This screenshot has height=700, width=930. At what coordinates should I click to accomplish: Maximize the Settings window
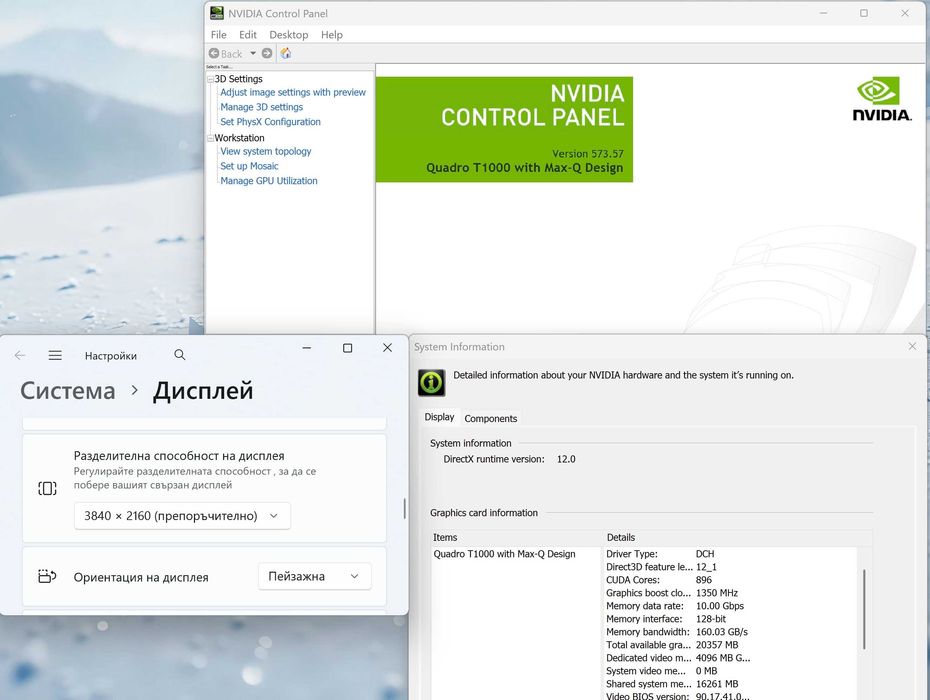tap(348, 348)
